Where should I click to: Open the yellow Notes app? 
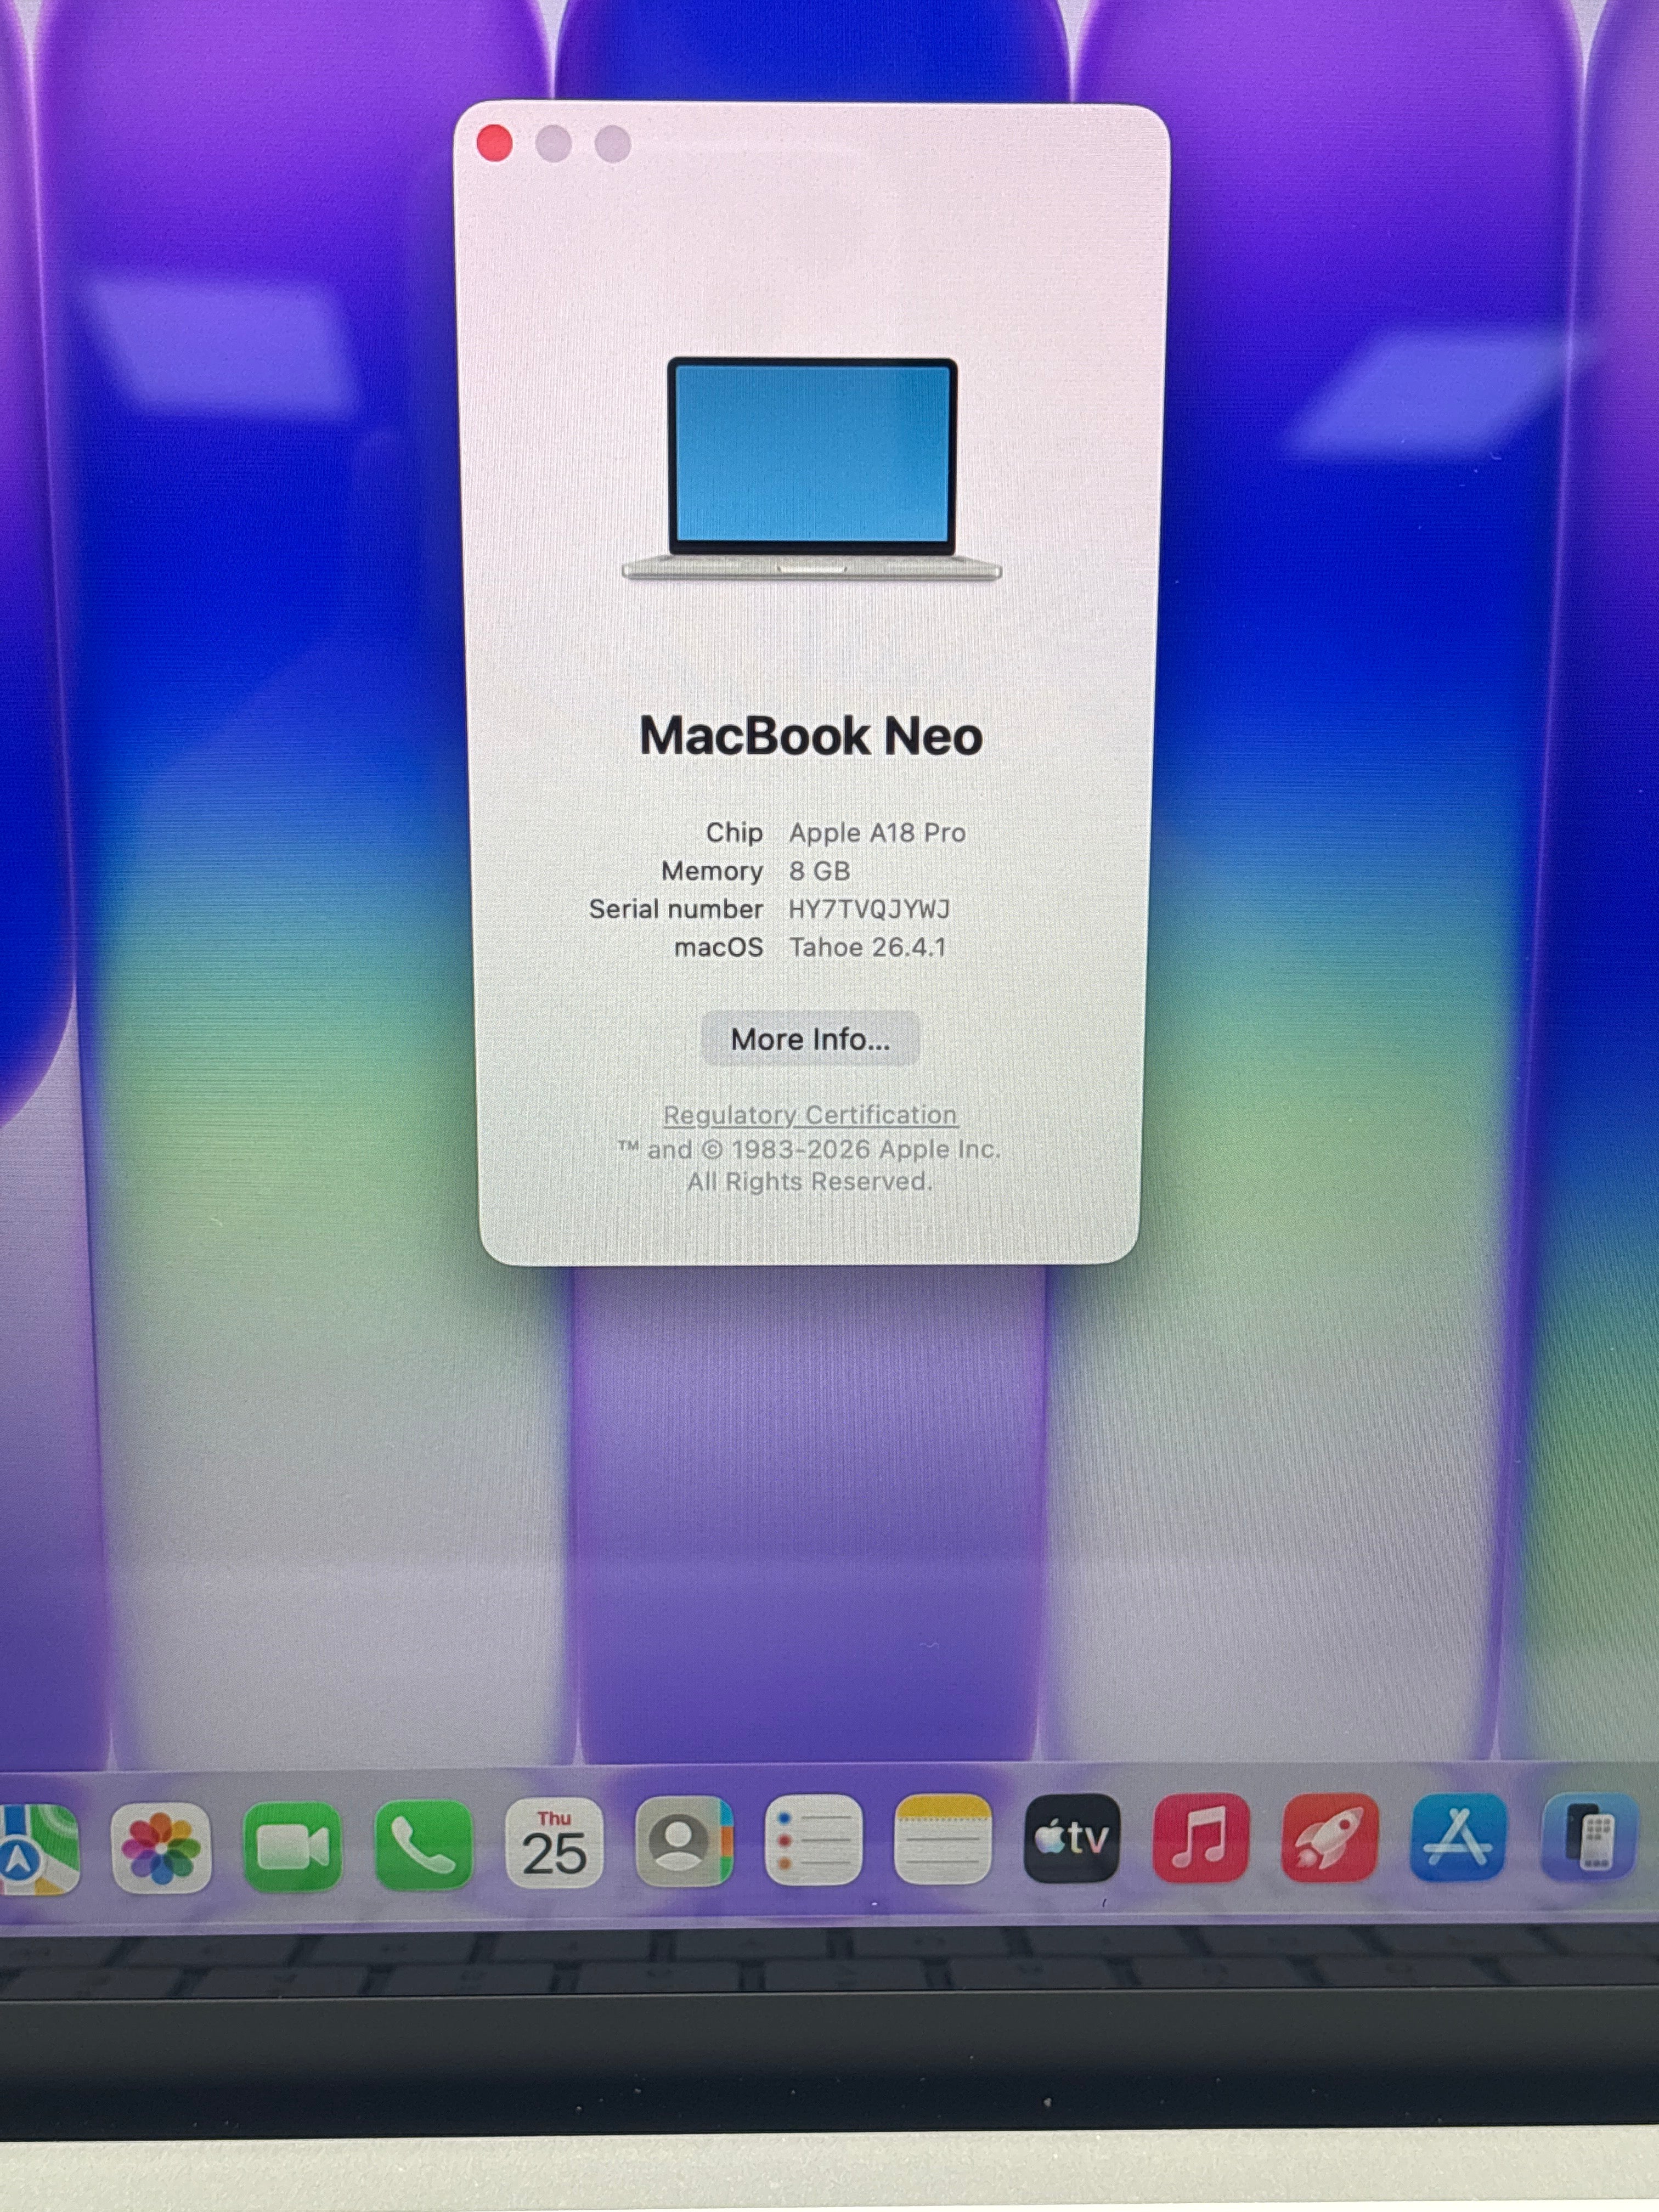click(x=942, y=1840)
